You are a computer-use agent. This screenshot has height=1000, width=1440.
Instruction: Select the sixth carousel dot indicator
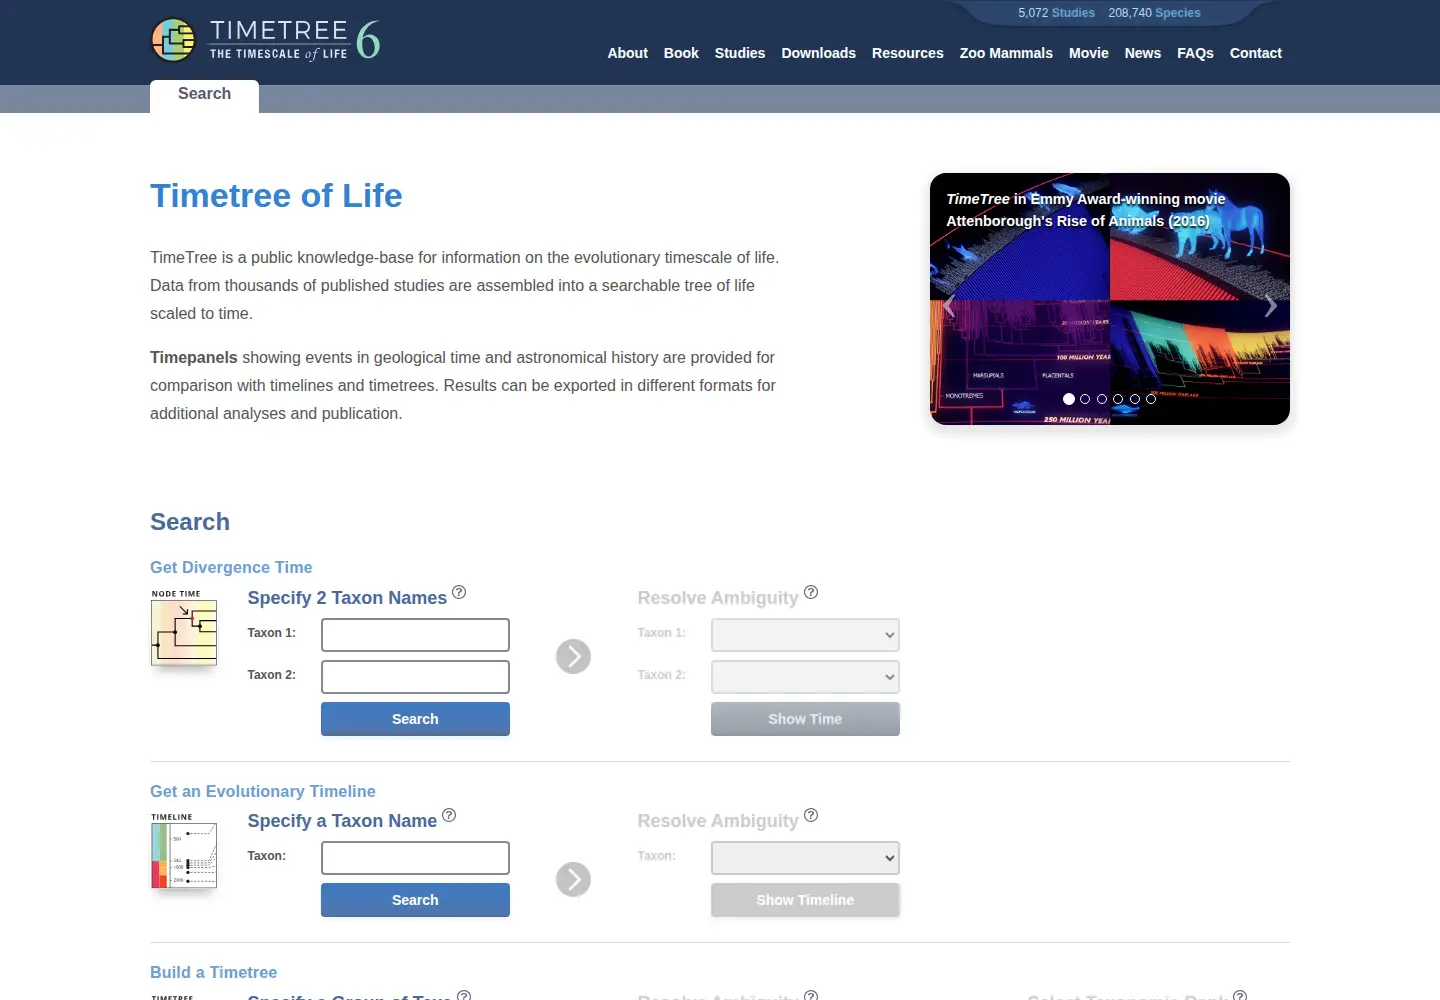click(x=1151, y=399)
